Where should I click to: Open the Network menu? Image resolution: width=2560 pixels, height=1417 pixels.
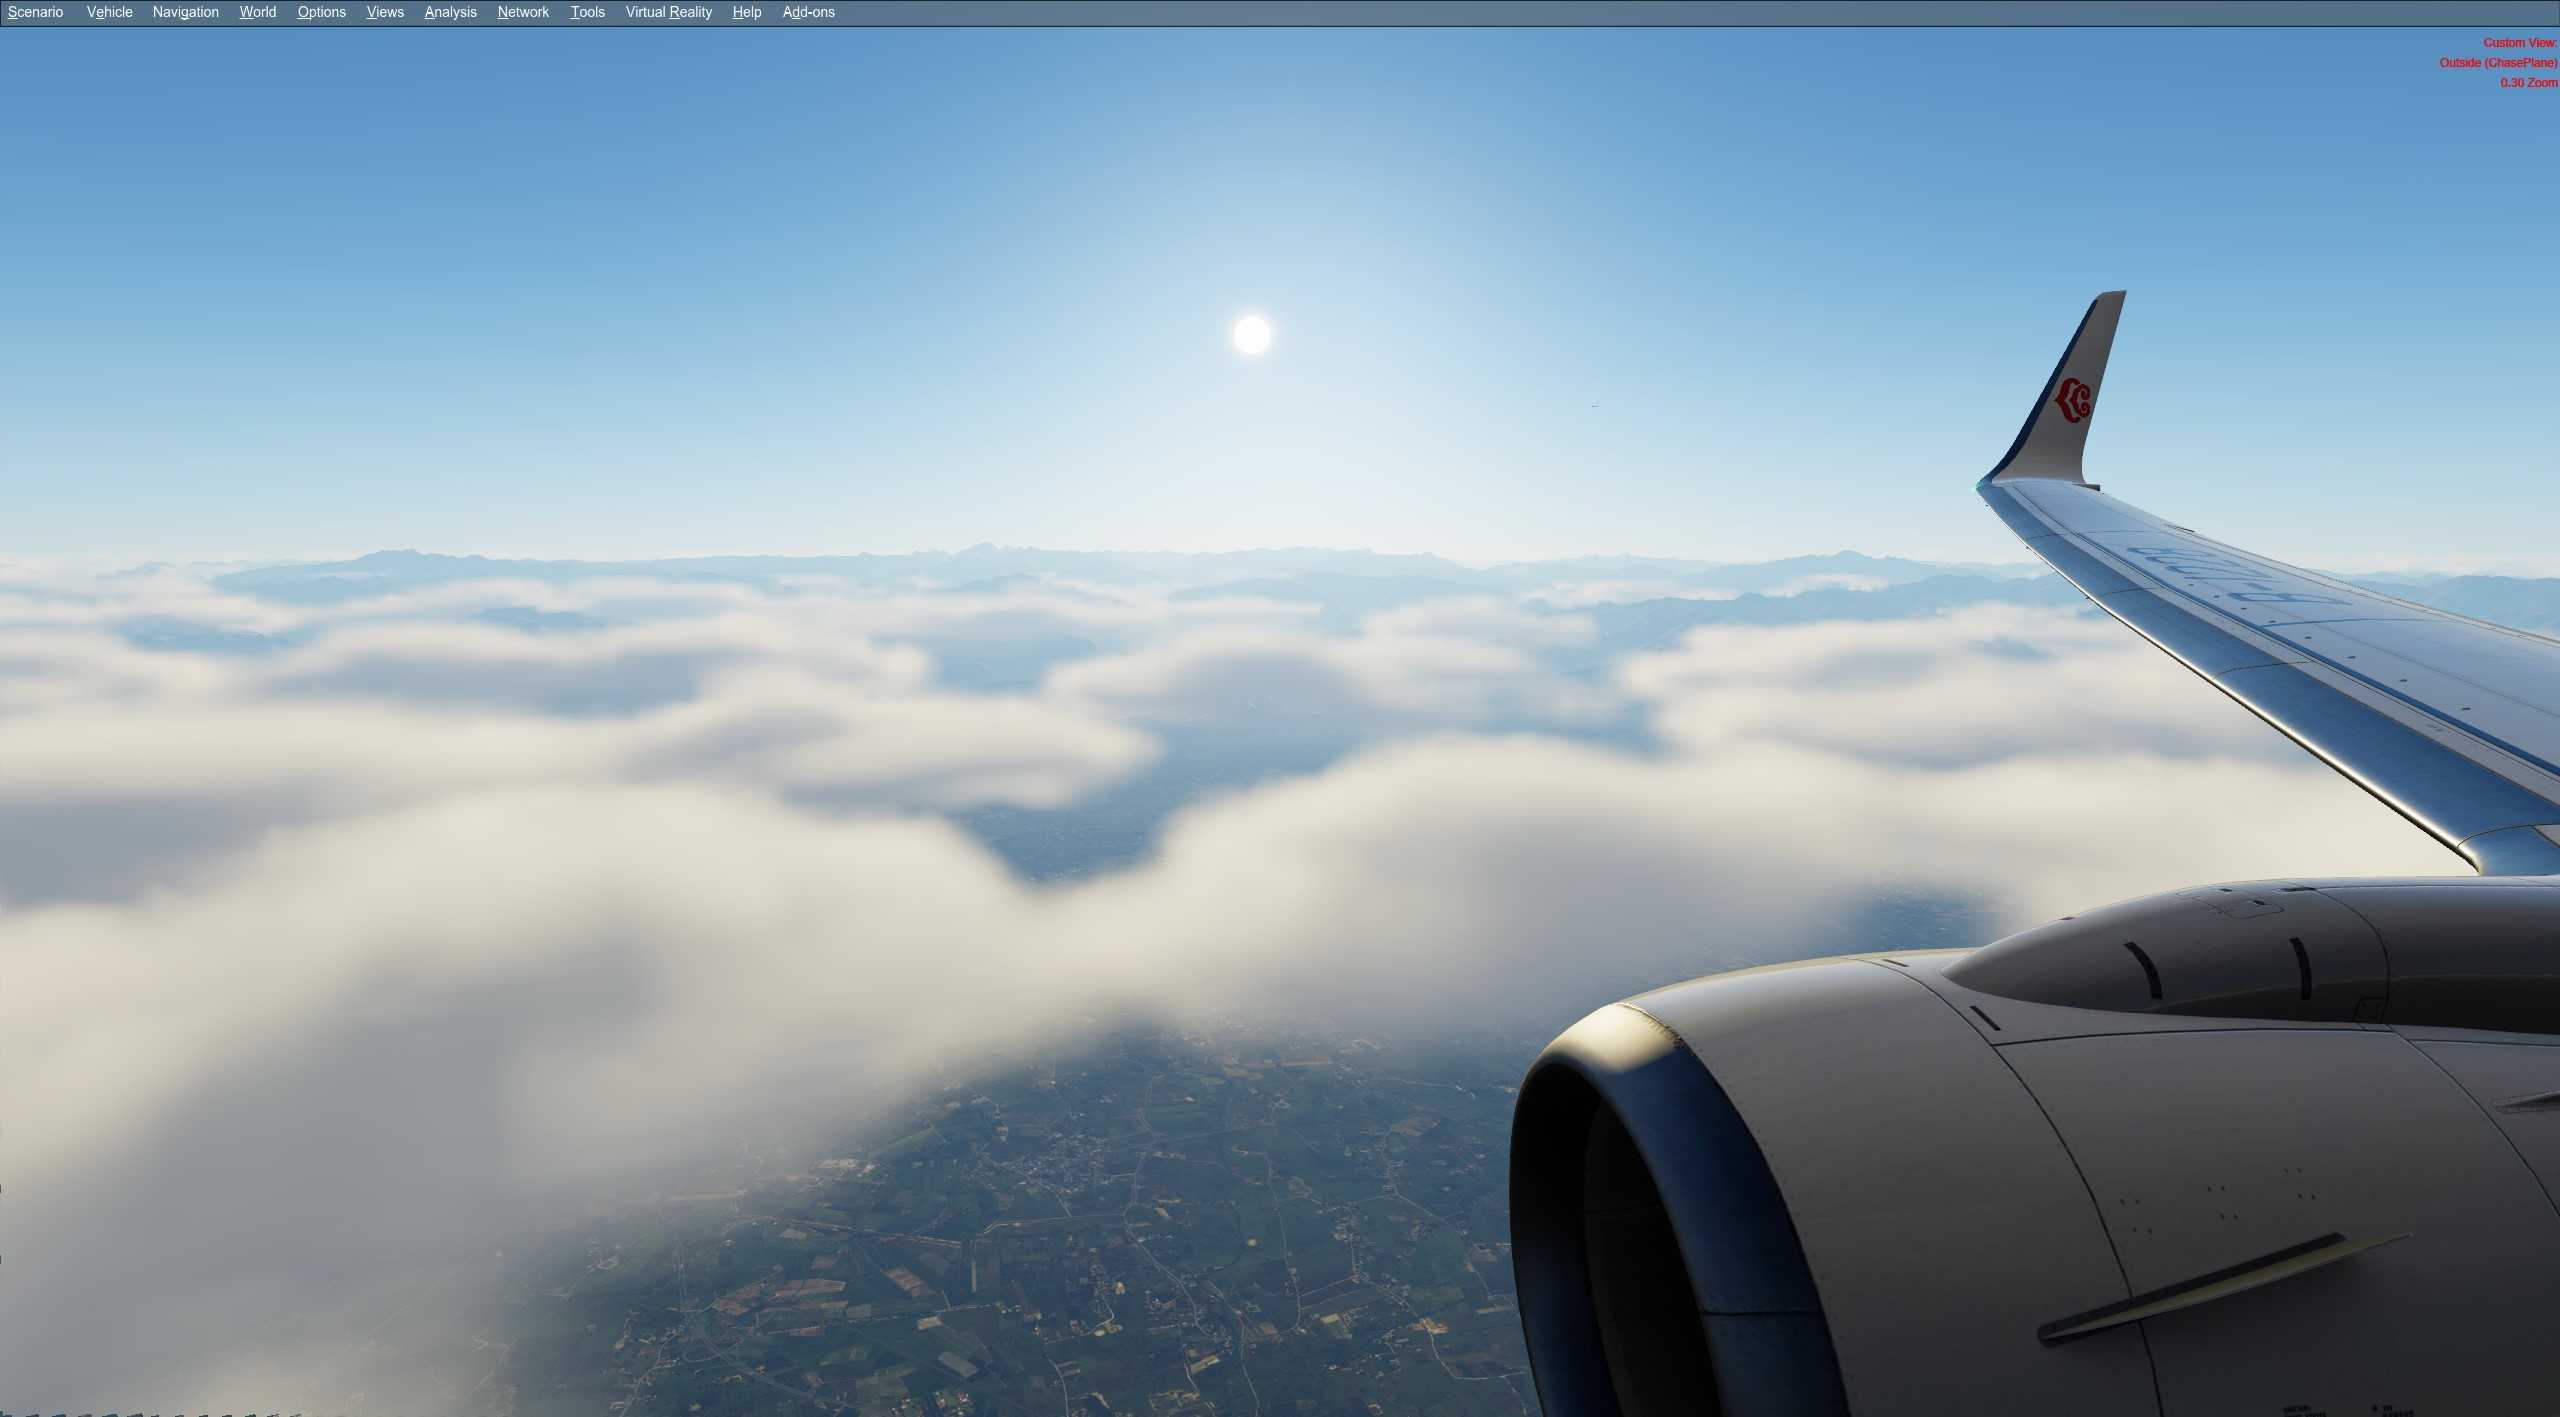(x=523, y=12)
